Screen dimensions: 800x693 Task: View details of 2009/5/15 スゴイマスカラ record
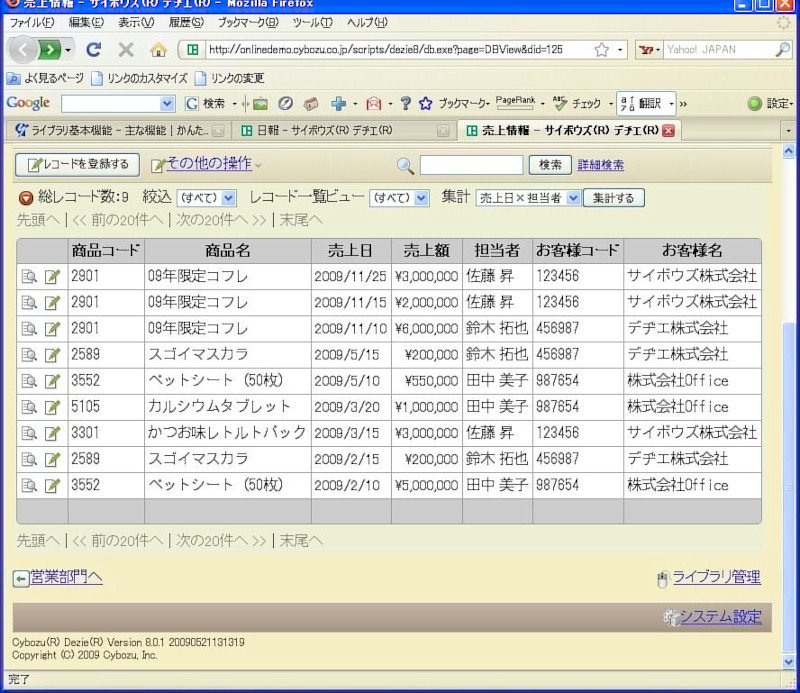tap(29, 355)
